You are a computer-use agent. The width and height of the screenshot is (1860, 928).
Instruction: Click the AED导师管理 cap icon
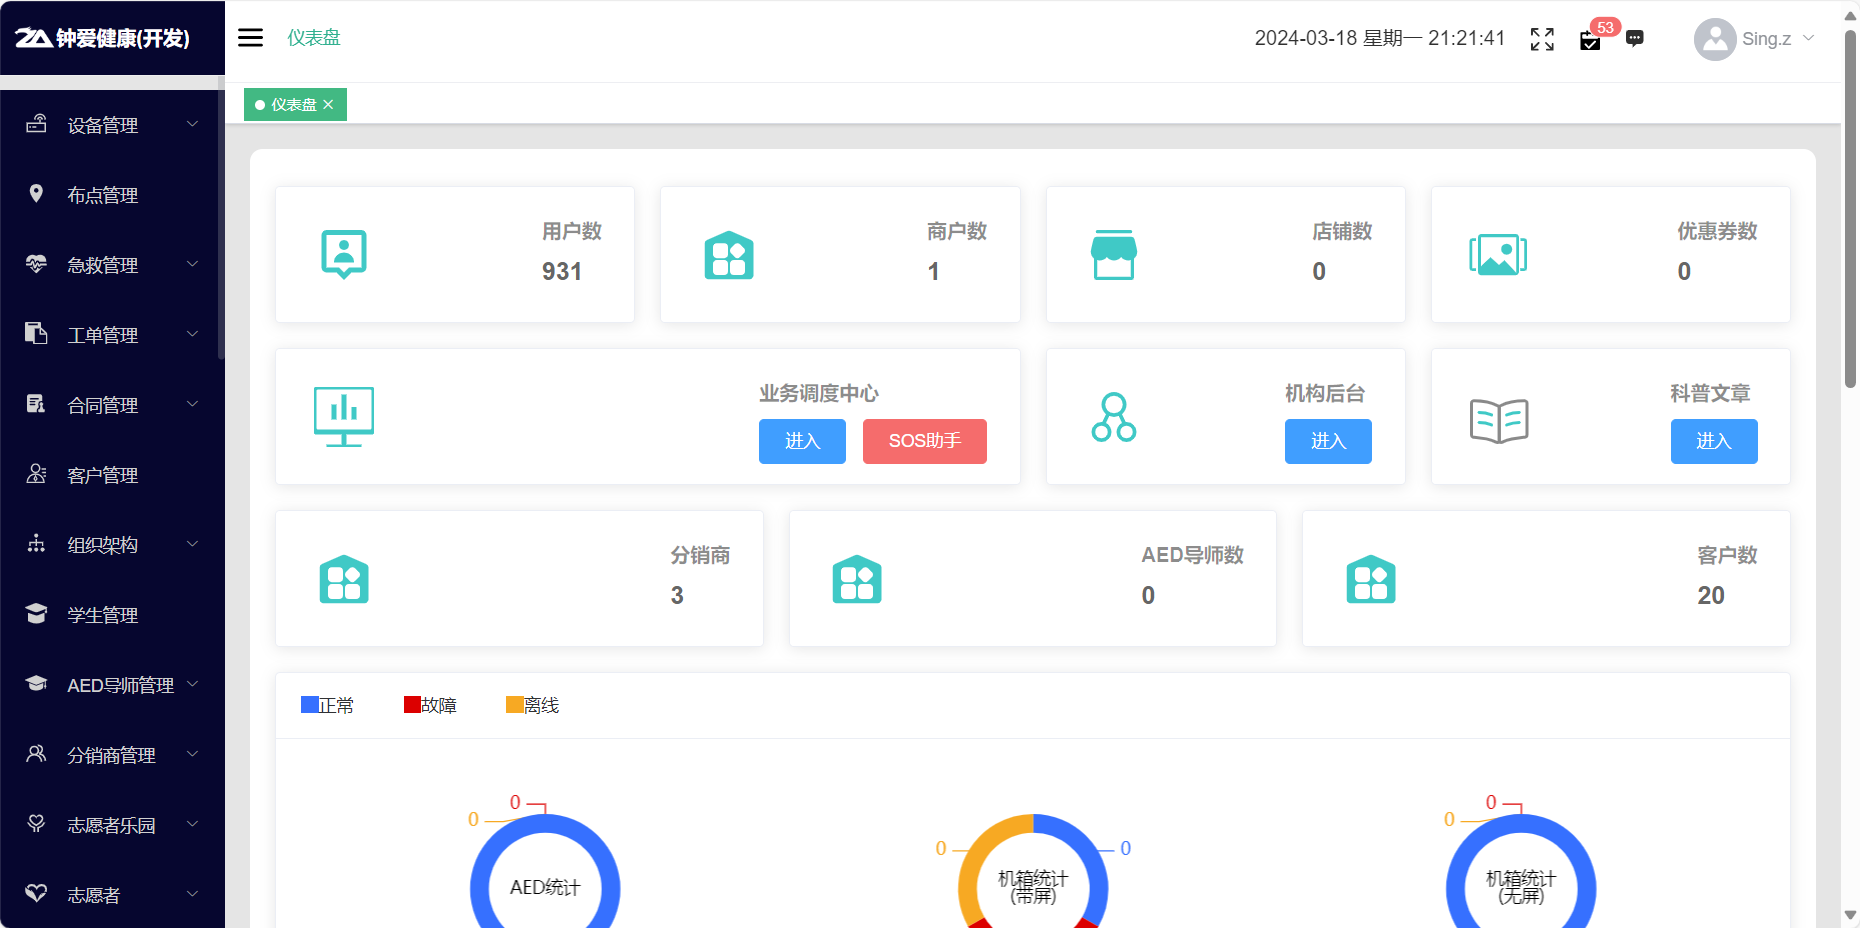36,684
